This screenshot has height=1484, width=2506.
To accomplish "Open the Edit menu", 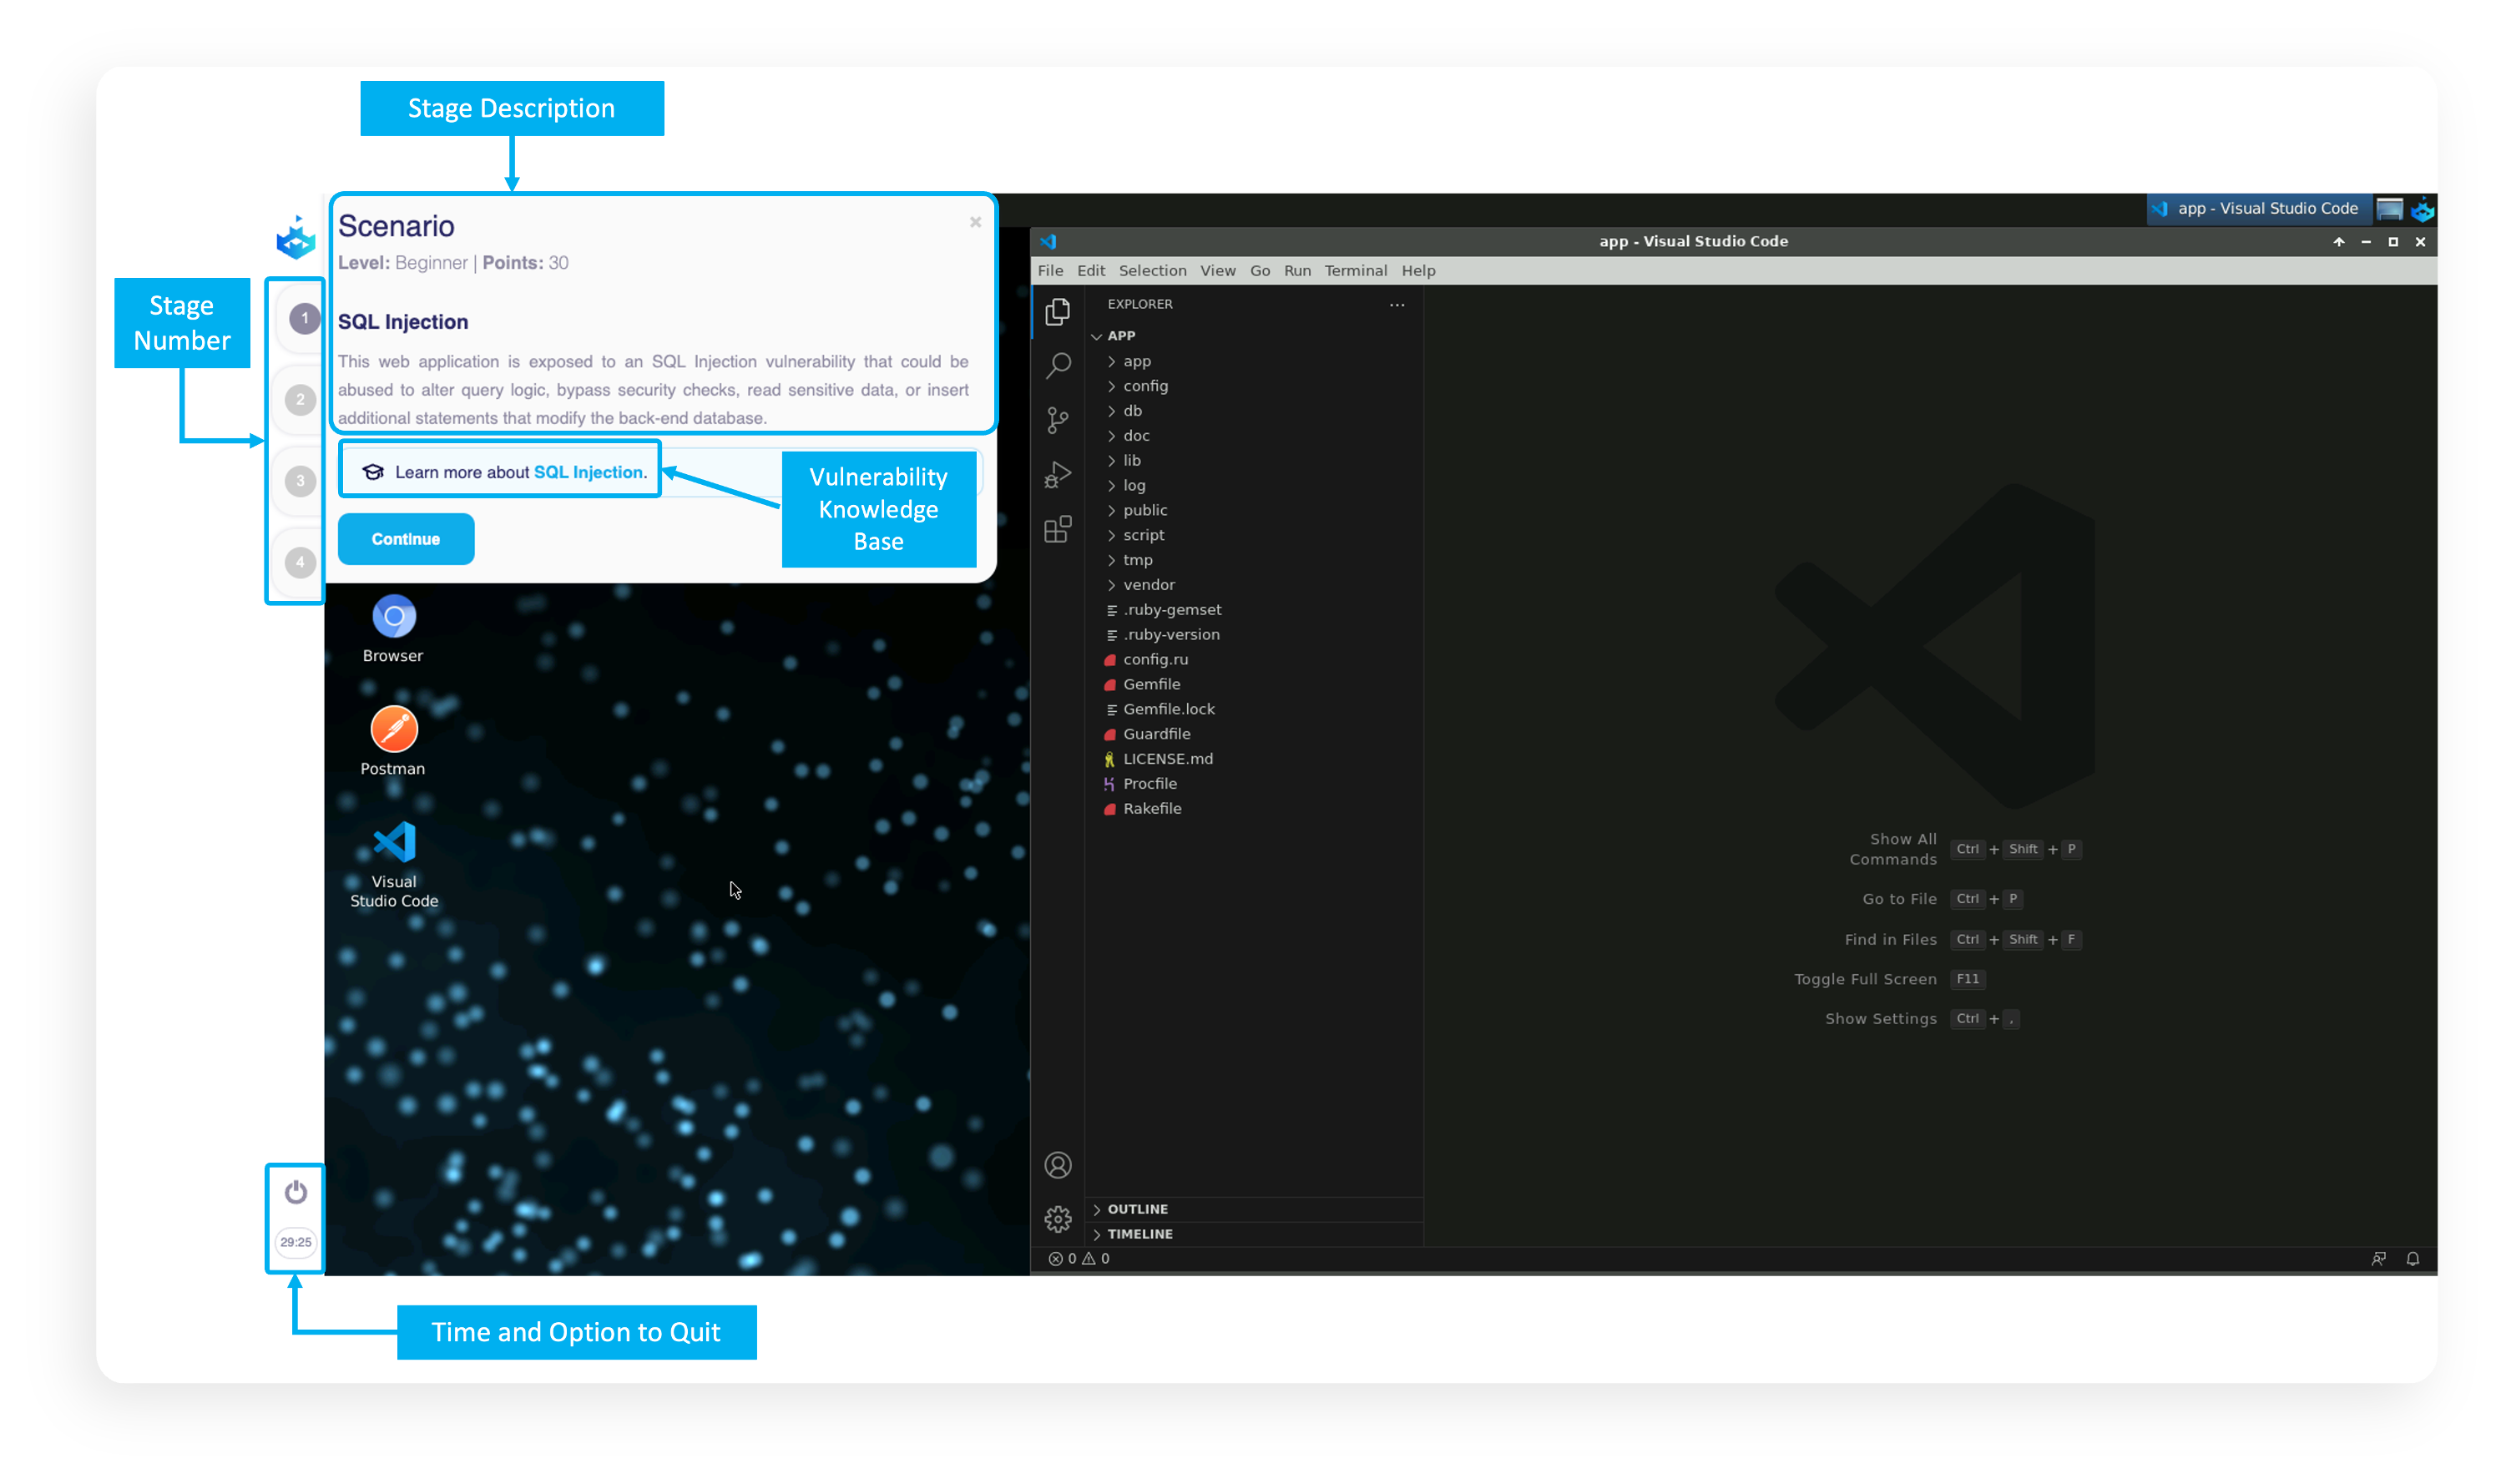I will (1090, 271).
